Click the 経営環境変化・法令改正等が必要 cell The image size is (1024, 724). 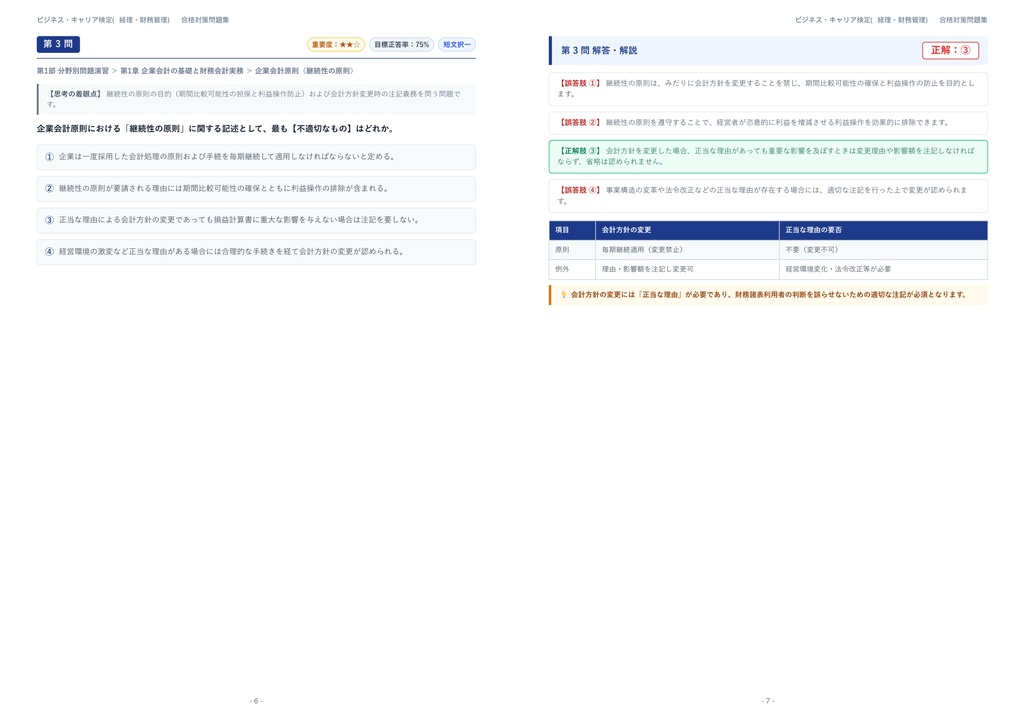pyautogui.click(x=883, y=269)
